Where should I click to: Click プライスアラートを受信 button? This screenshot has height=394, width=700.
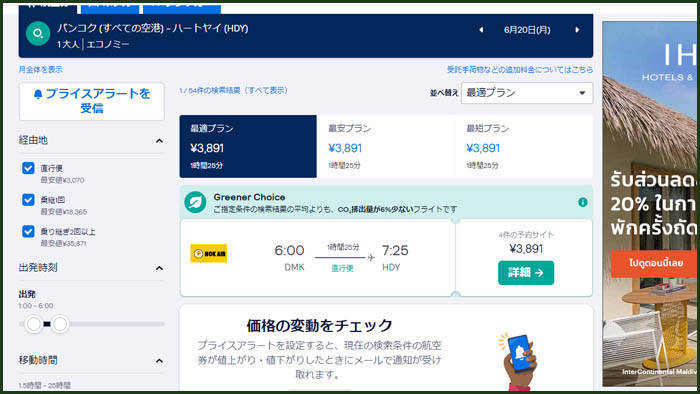[92, 101]
